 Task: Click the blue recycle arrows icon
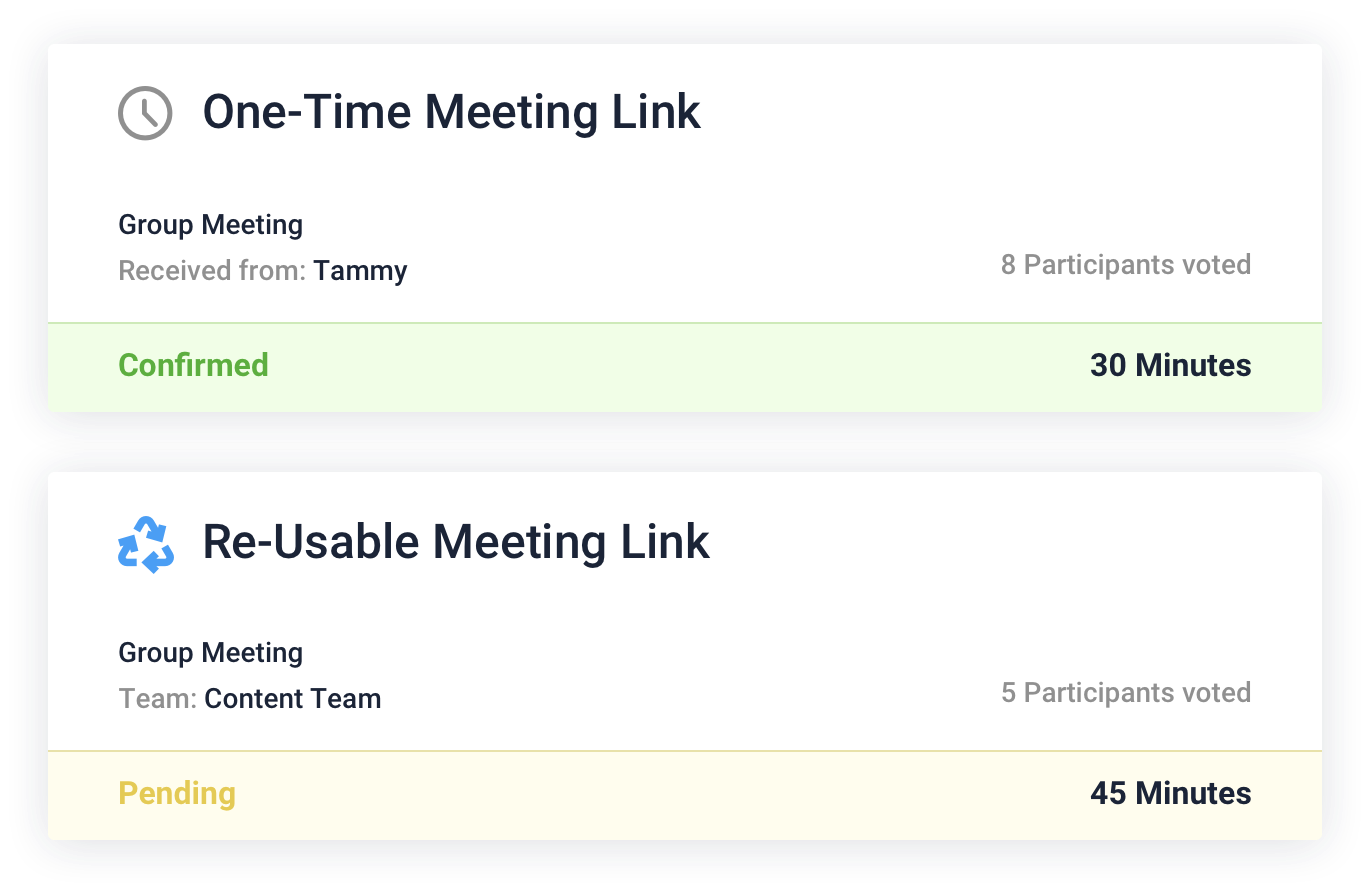pyautogui.click(x=146, y=544)
